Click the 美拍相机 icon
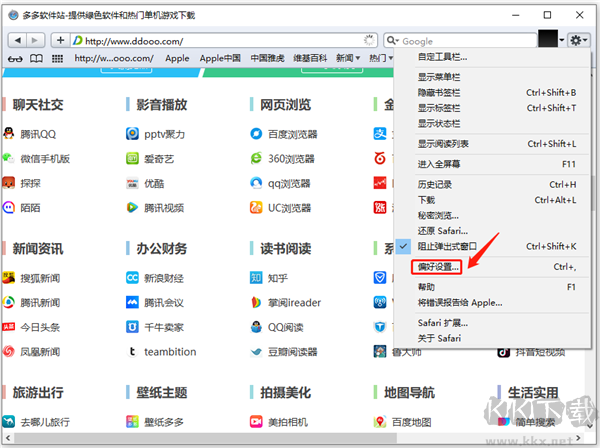 tap(256, 421)
